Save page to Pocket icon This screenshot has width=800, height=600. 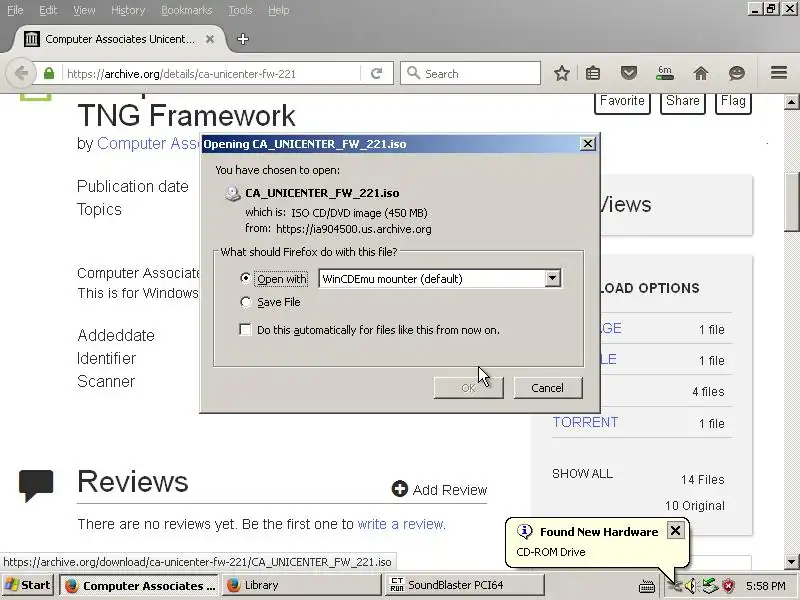pyautogui.click(x=629, y=73)
